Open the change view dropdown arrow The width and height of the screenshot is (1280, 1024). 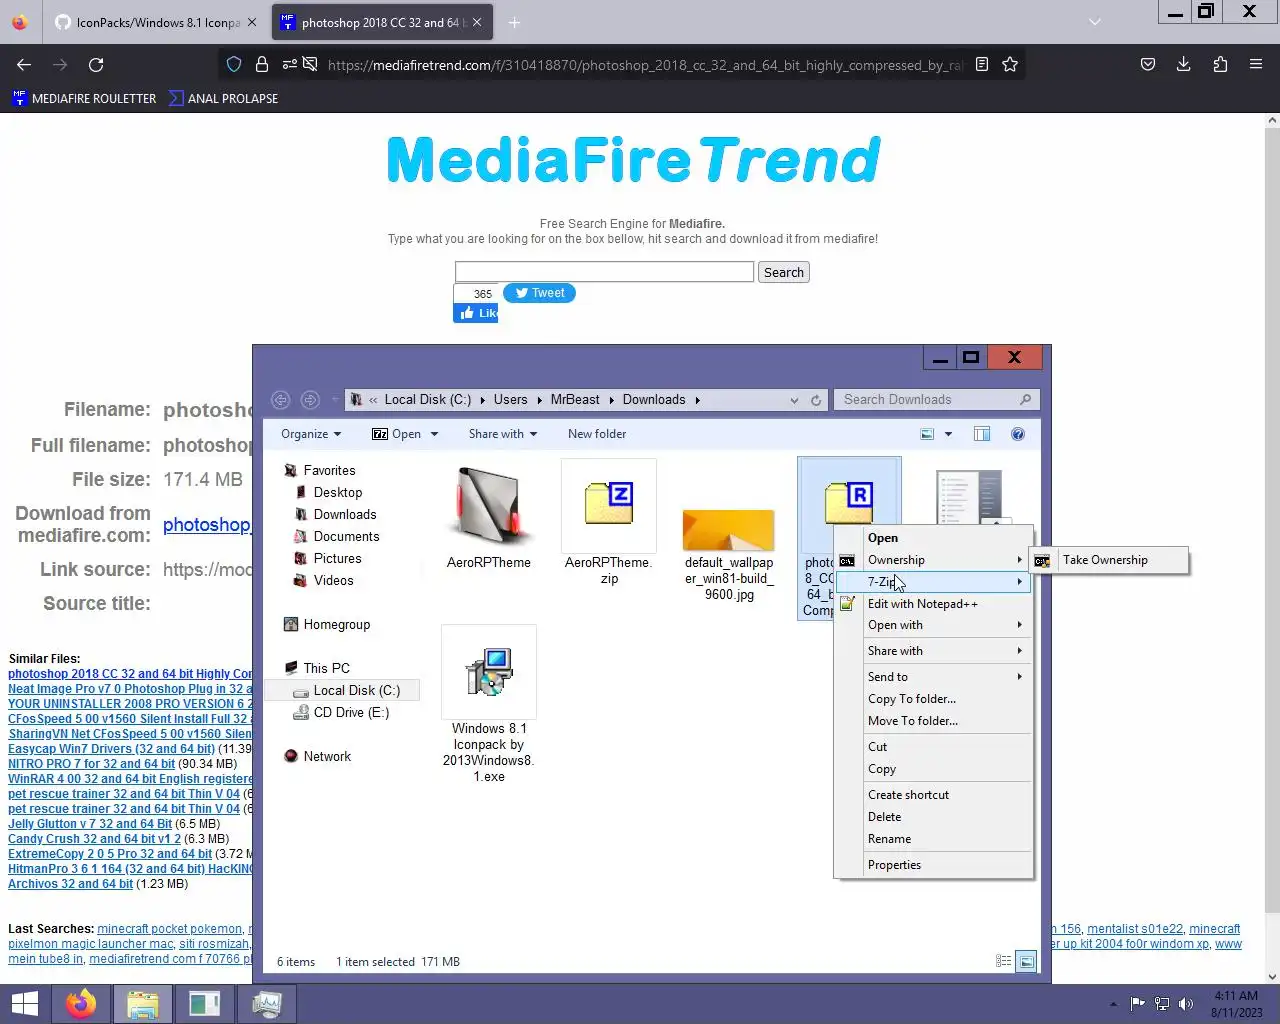click(948, 434)
